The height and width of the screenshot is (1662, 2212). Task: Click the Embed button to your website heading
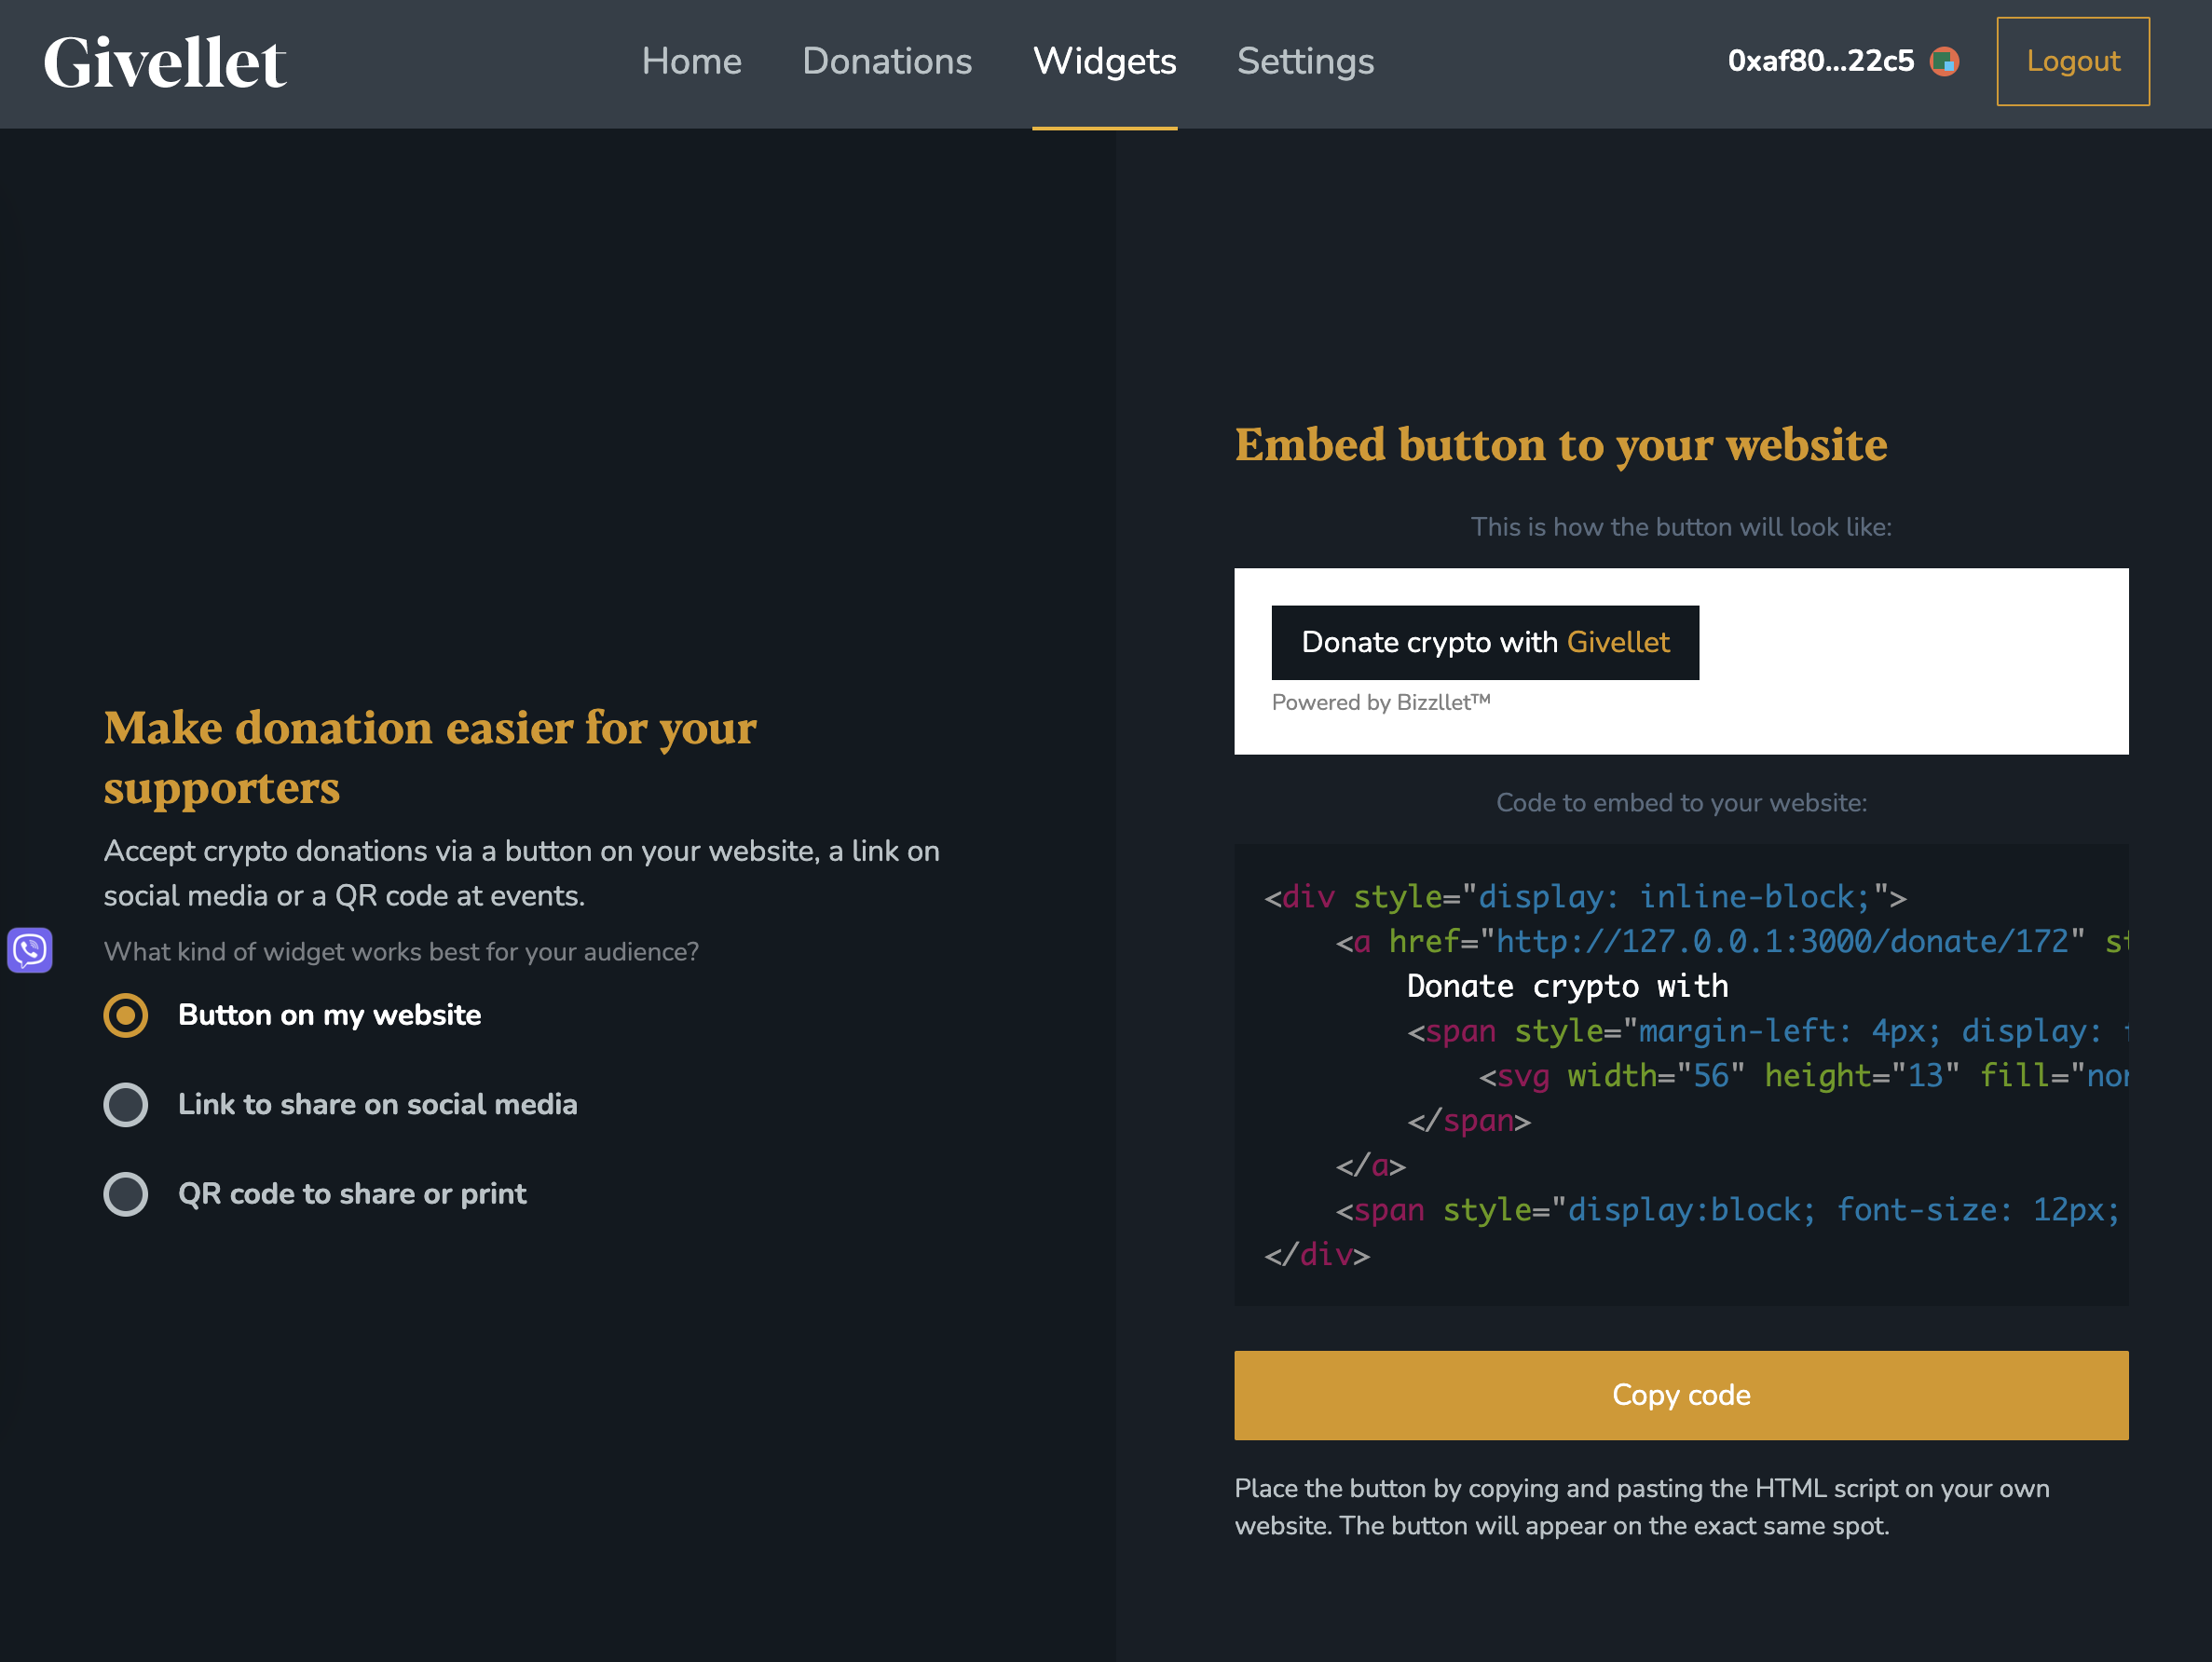[x=1560, y=445]
